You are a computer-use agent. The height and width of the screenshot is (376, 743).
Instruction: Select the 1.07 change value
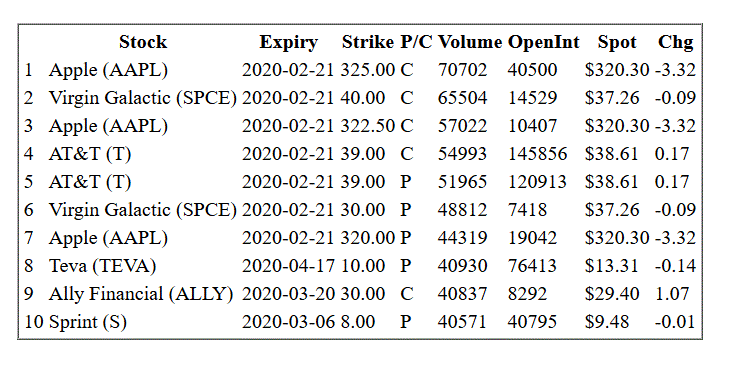(x=672, y=293)
